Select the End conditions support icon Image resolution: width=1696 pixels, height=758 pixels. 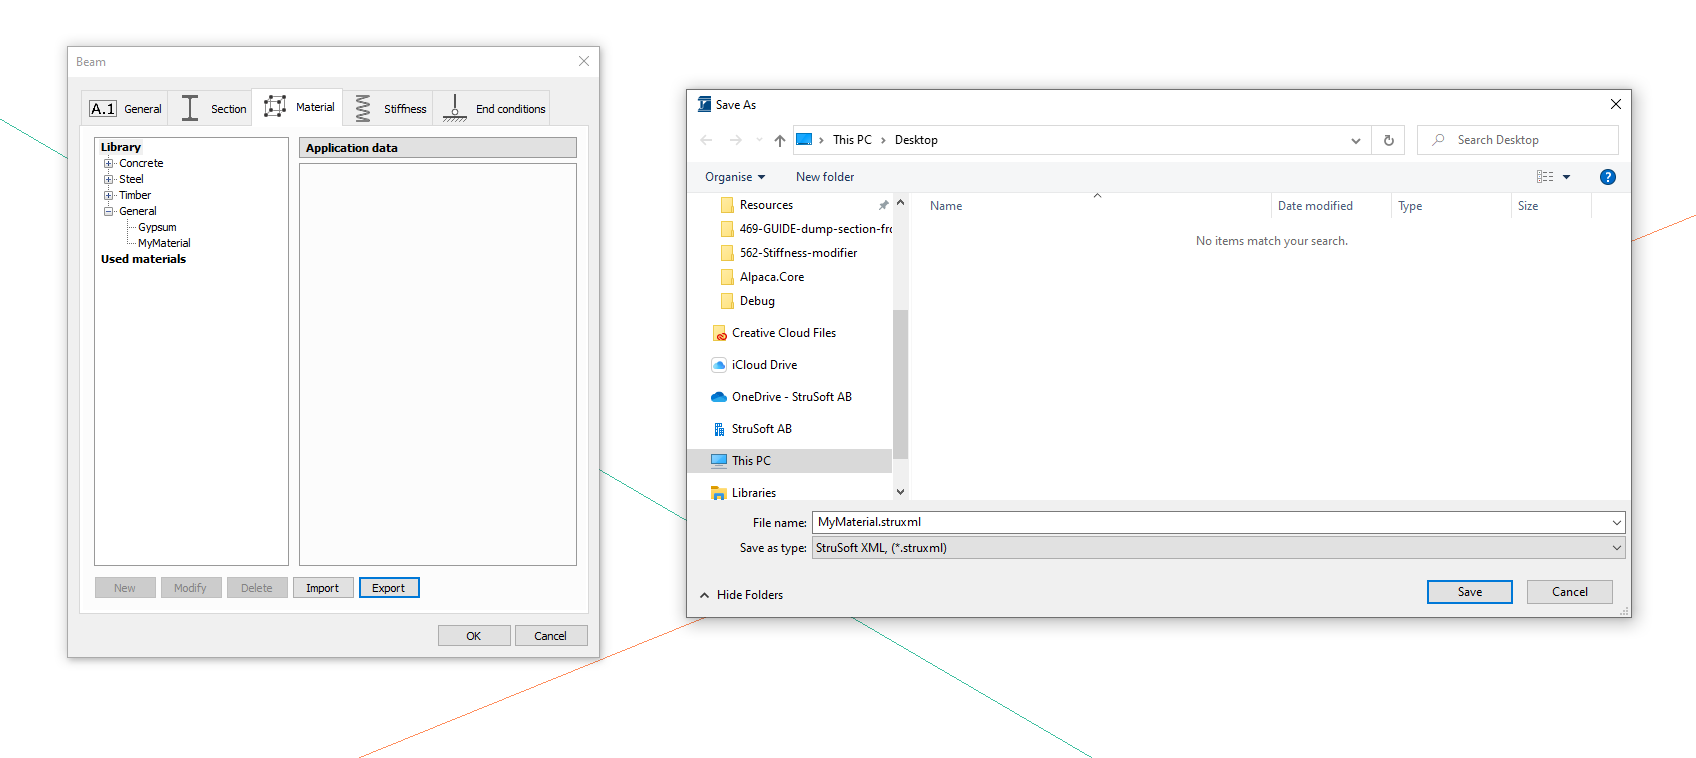455,108
